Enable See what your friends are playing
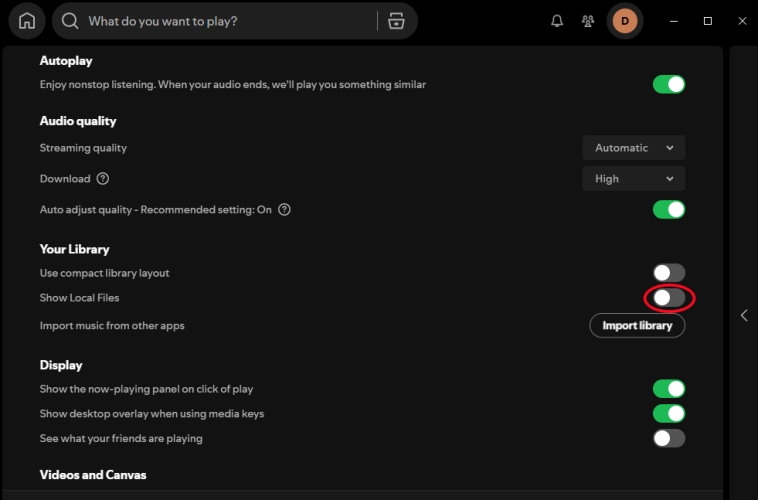 669,439
